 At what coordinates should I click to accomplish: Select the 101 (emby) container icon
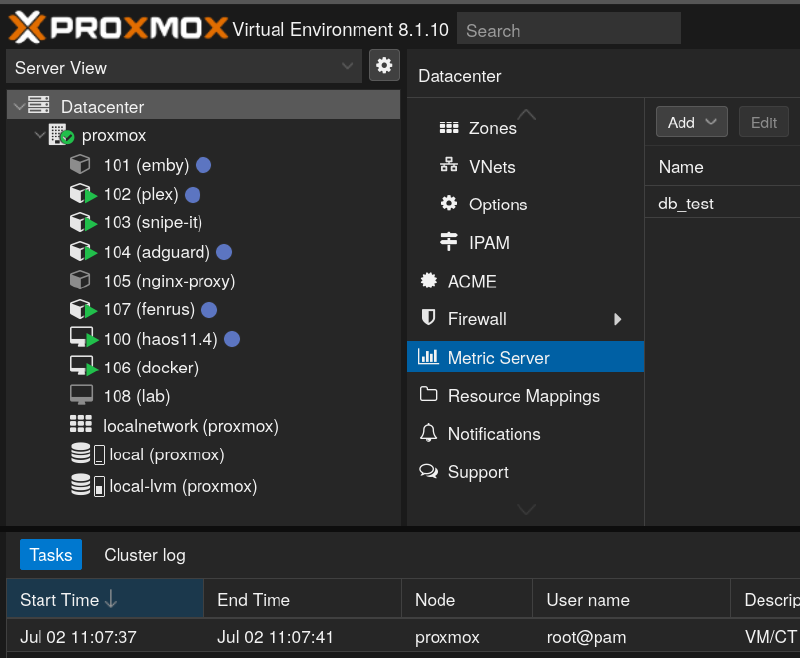[80, 165]
